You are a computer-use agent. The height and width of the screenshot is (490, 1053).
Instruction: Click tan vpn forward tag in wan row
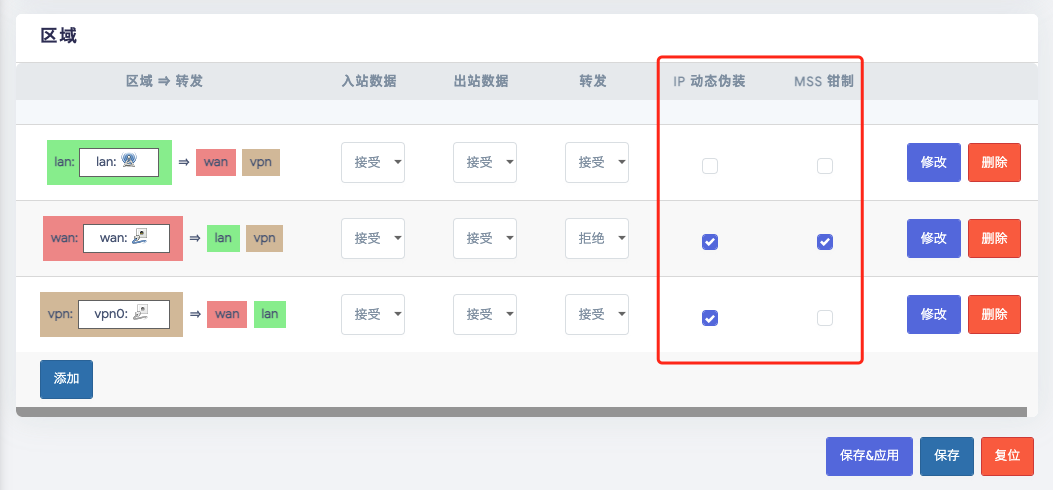pyautogui.click(x=265, y=238)
